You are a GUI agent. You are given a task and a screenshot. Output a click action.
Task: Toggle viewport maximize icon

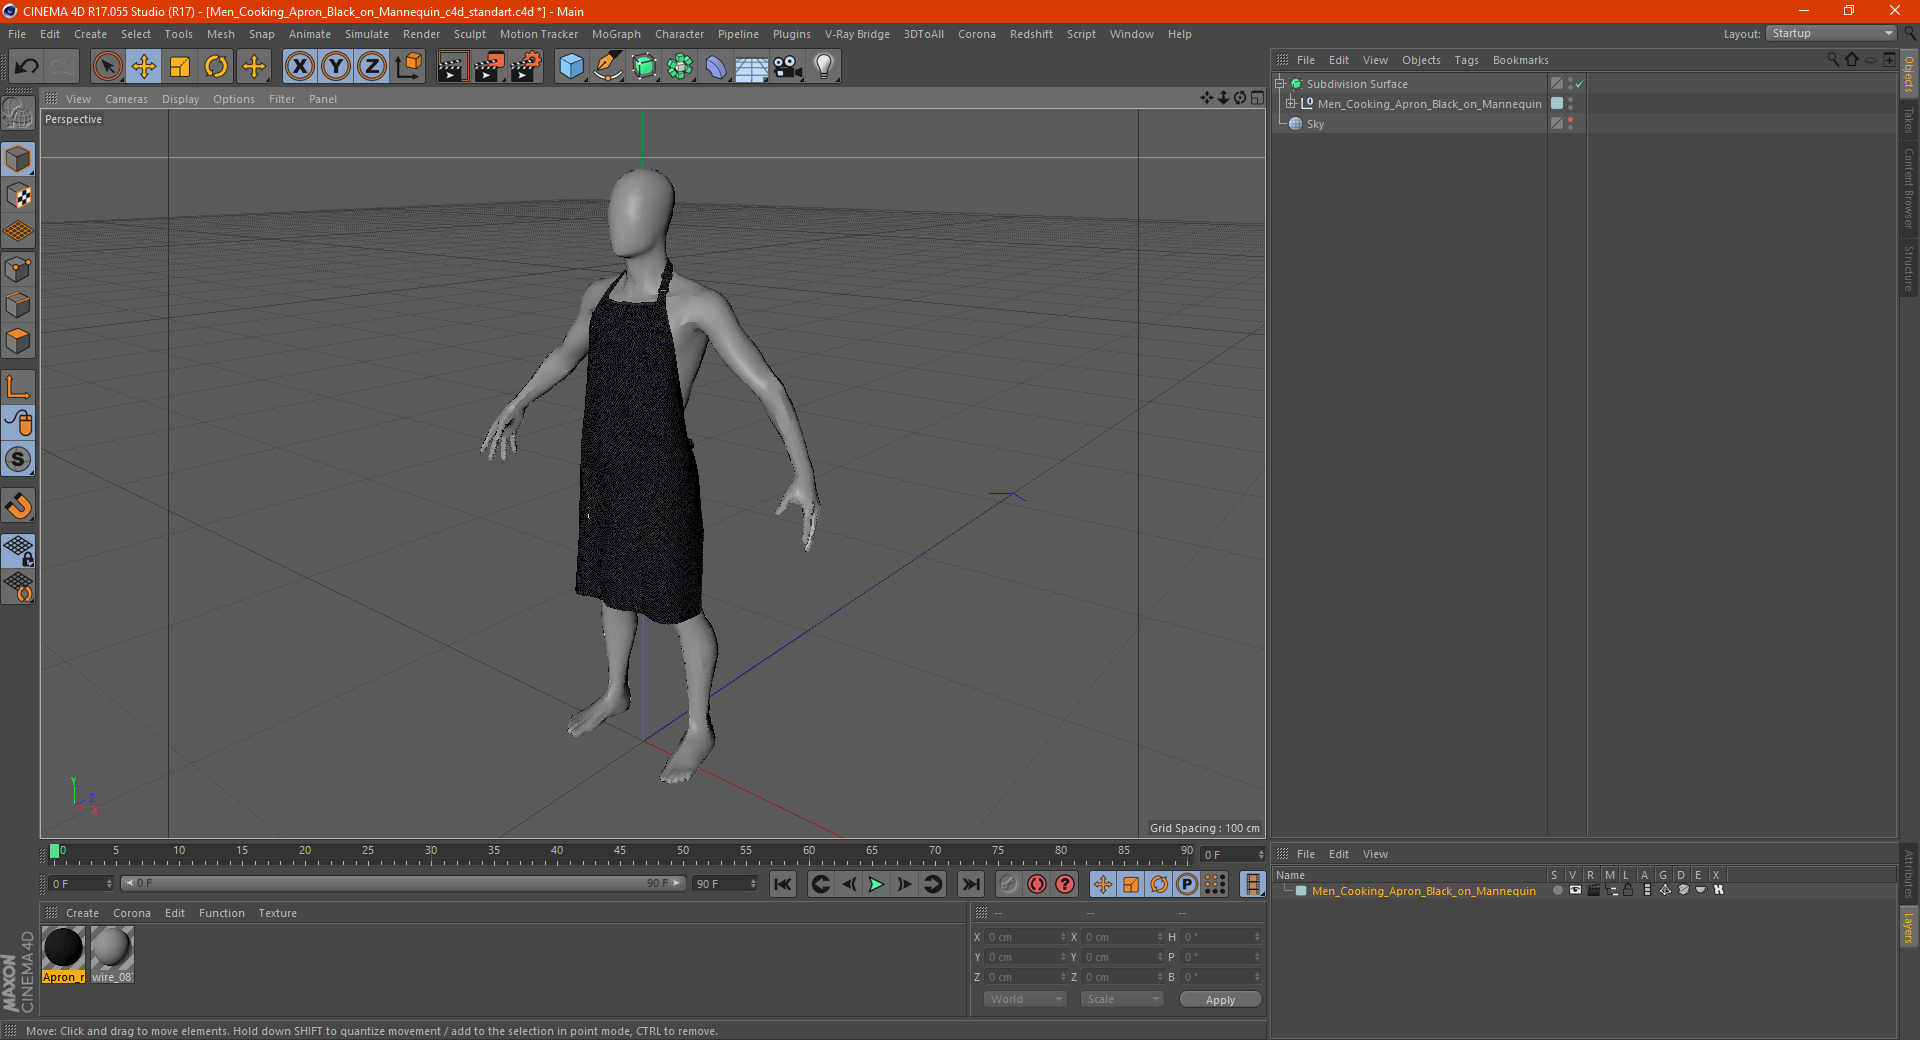click(1257, 98)
